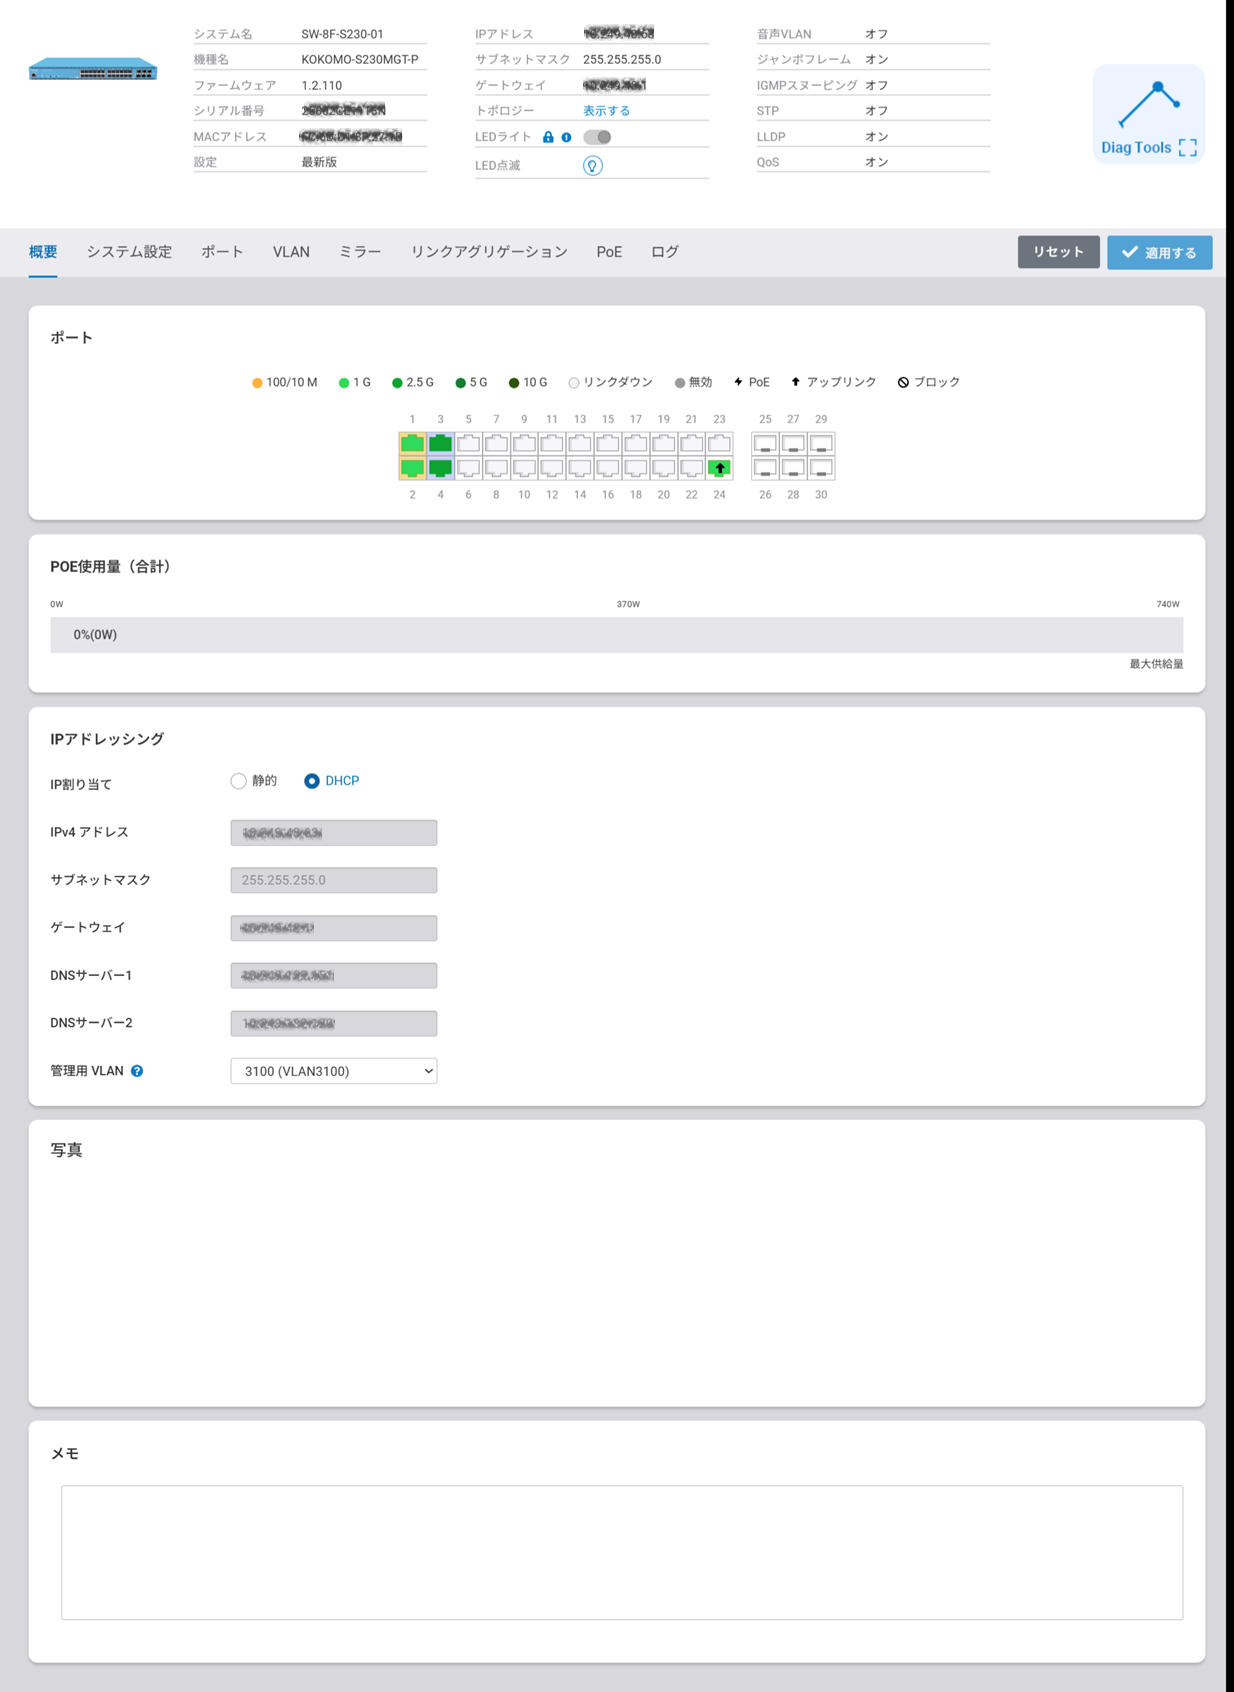Open the PoE tab

tap(609, 252)
